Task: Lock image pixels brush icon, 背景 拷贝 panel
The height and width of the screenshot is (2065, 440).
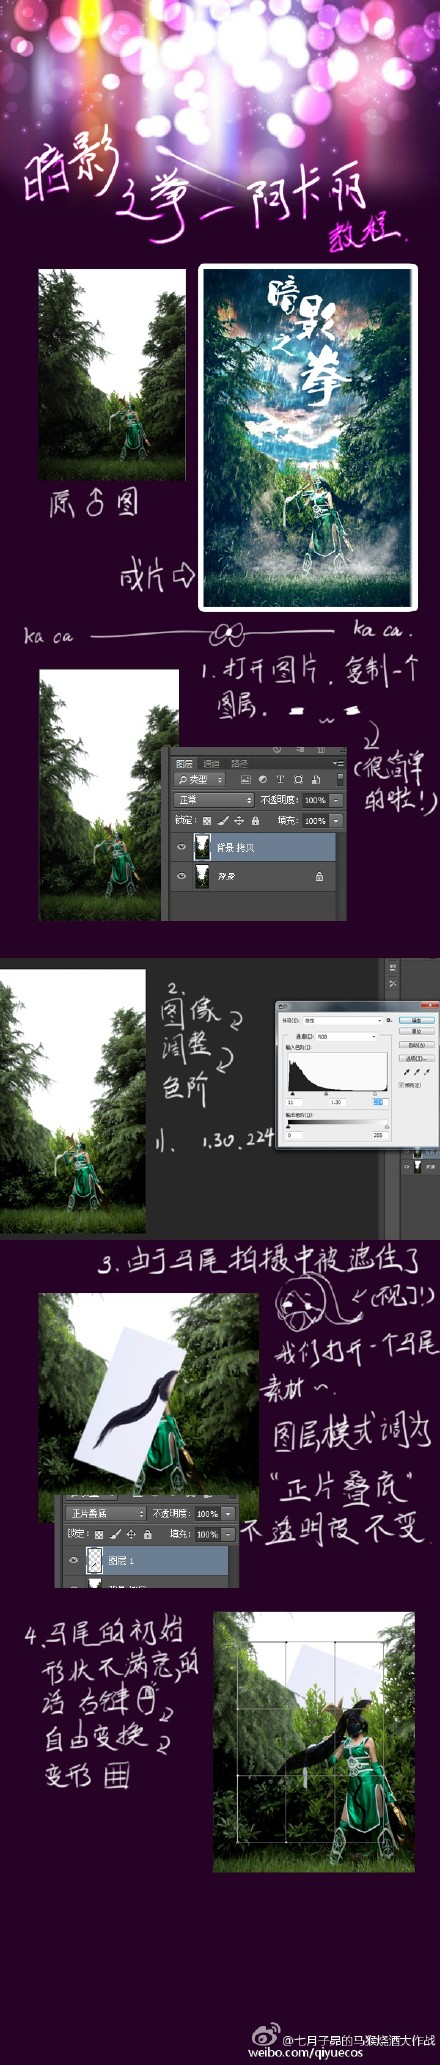Action: 223,821
